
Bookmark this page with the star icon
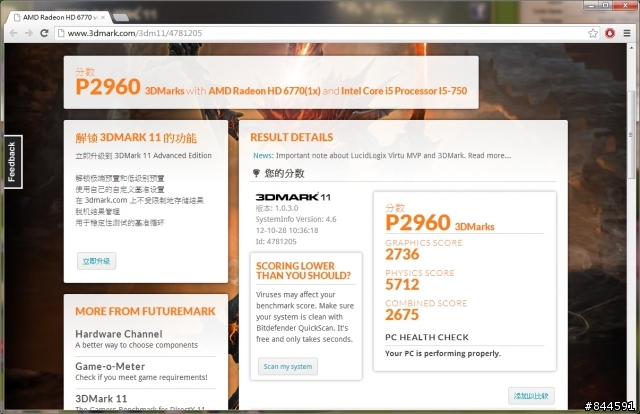point(593,33)
